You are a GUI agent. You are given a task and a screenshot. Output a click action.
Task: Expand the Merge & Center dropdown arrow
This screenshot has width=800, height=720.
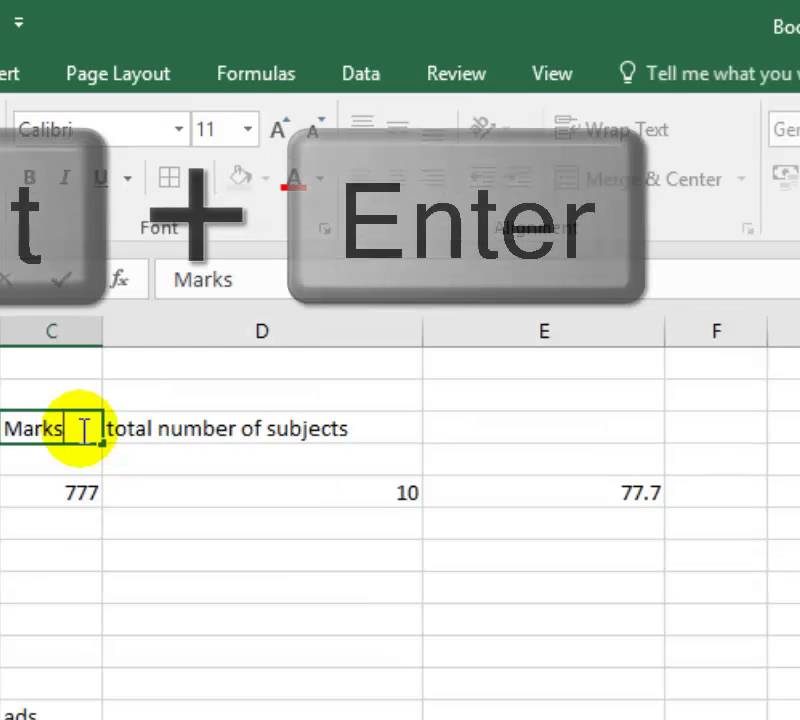(x=741, y=179)
